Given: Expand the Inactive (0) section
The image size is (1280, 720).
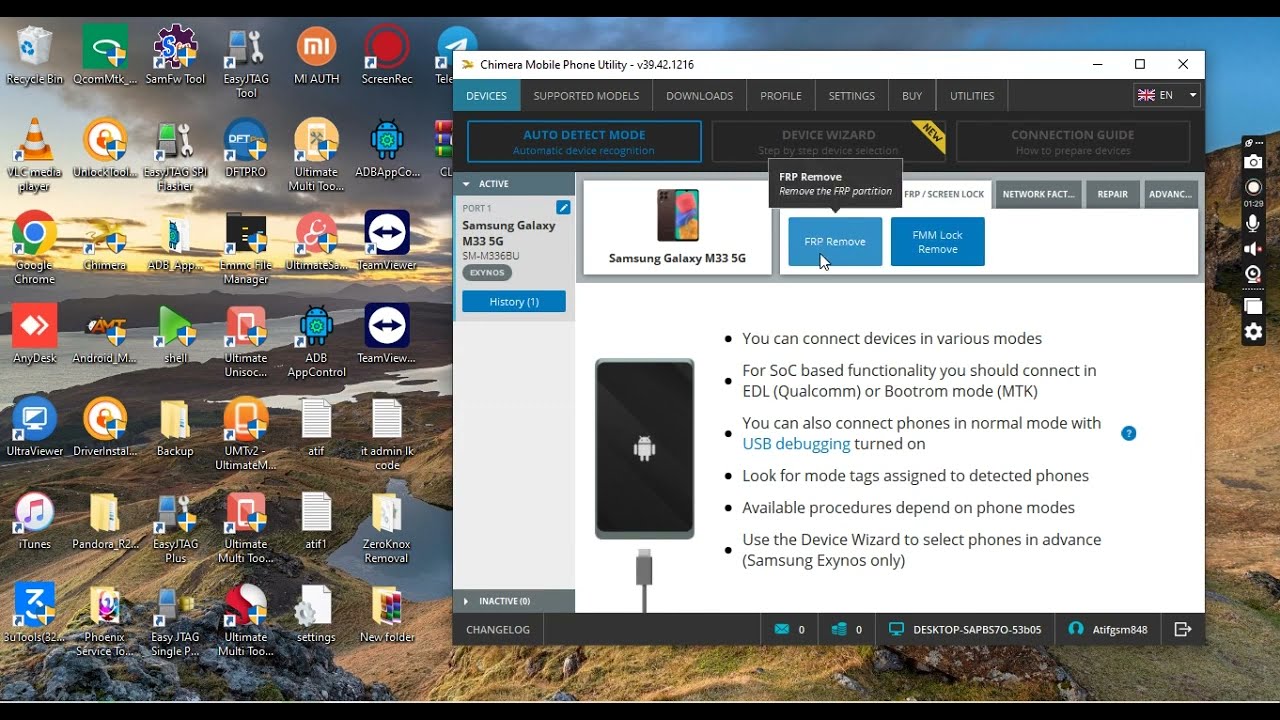Looking at the screenshot, I should 514,601.
